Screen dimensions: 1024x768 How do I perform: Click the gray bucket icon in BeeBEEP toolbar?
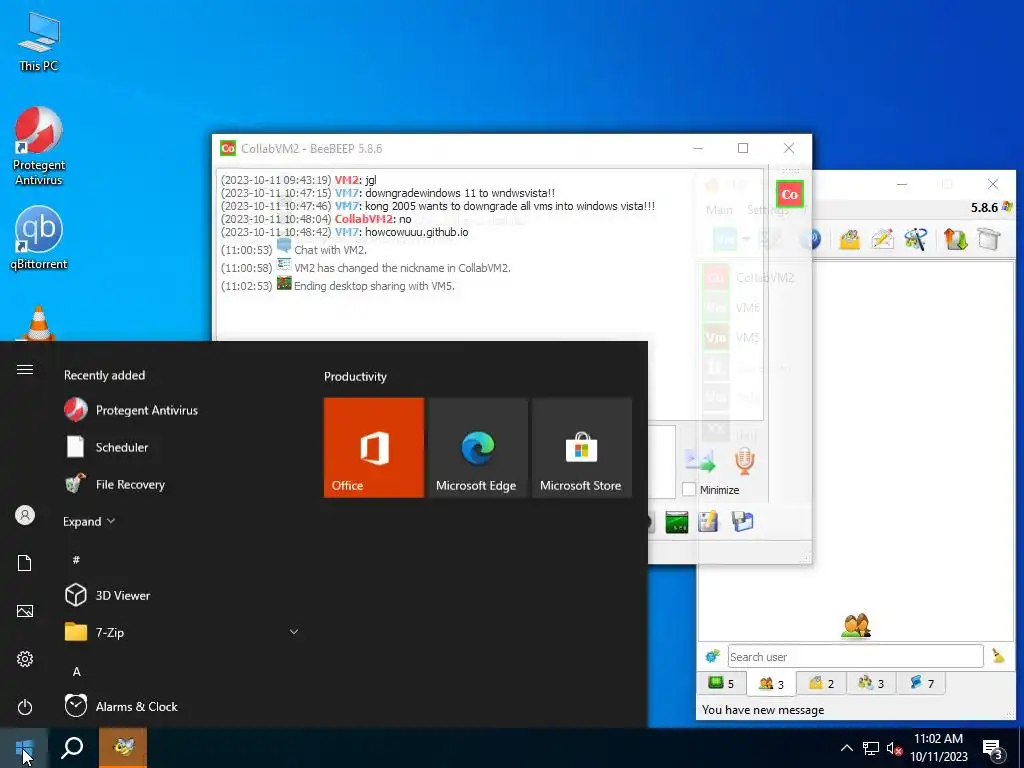(x=989, y=239)
